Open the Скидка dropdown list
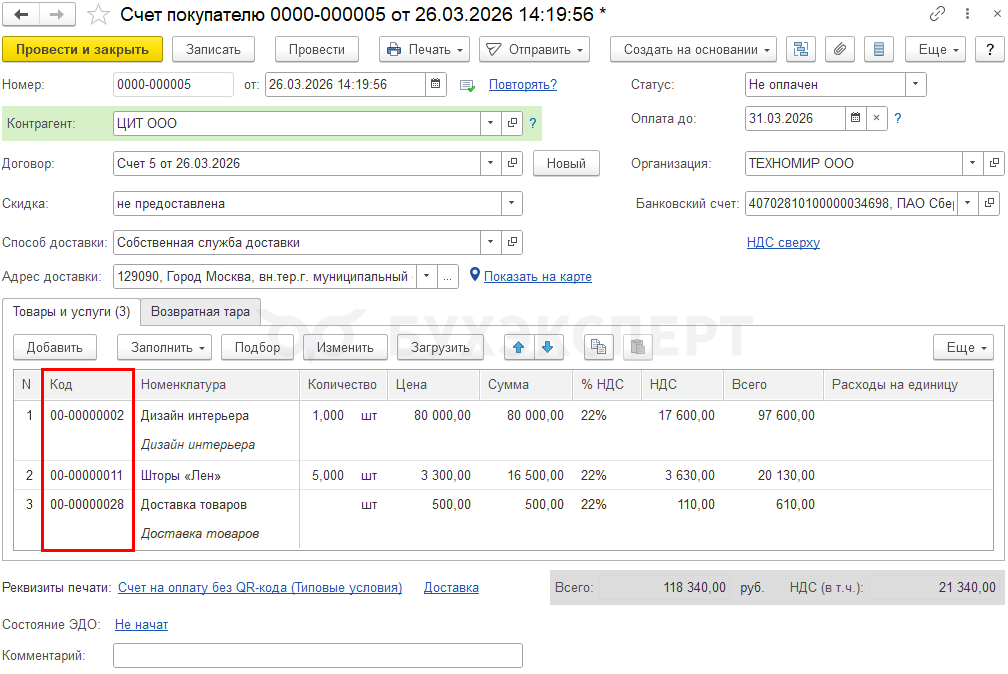The image size is (1008, 674). [x=511, y=203]
